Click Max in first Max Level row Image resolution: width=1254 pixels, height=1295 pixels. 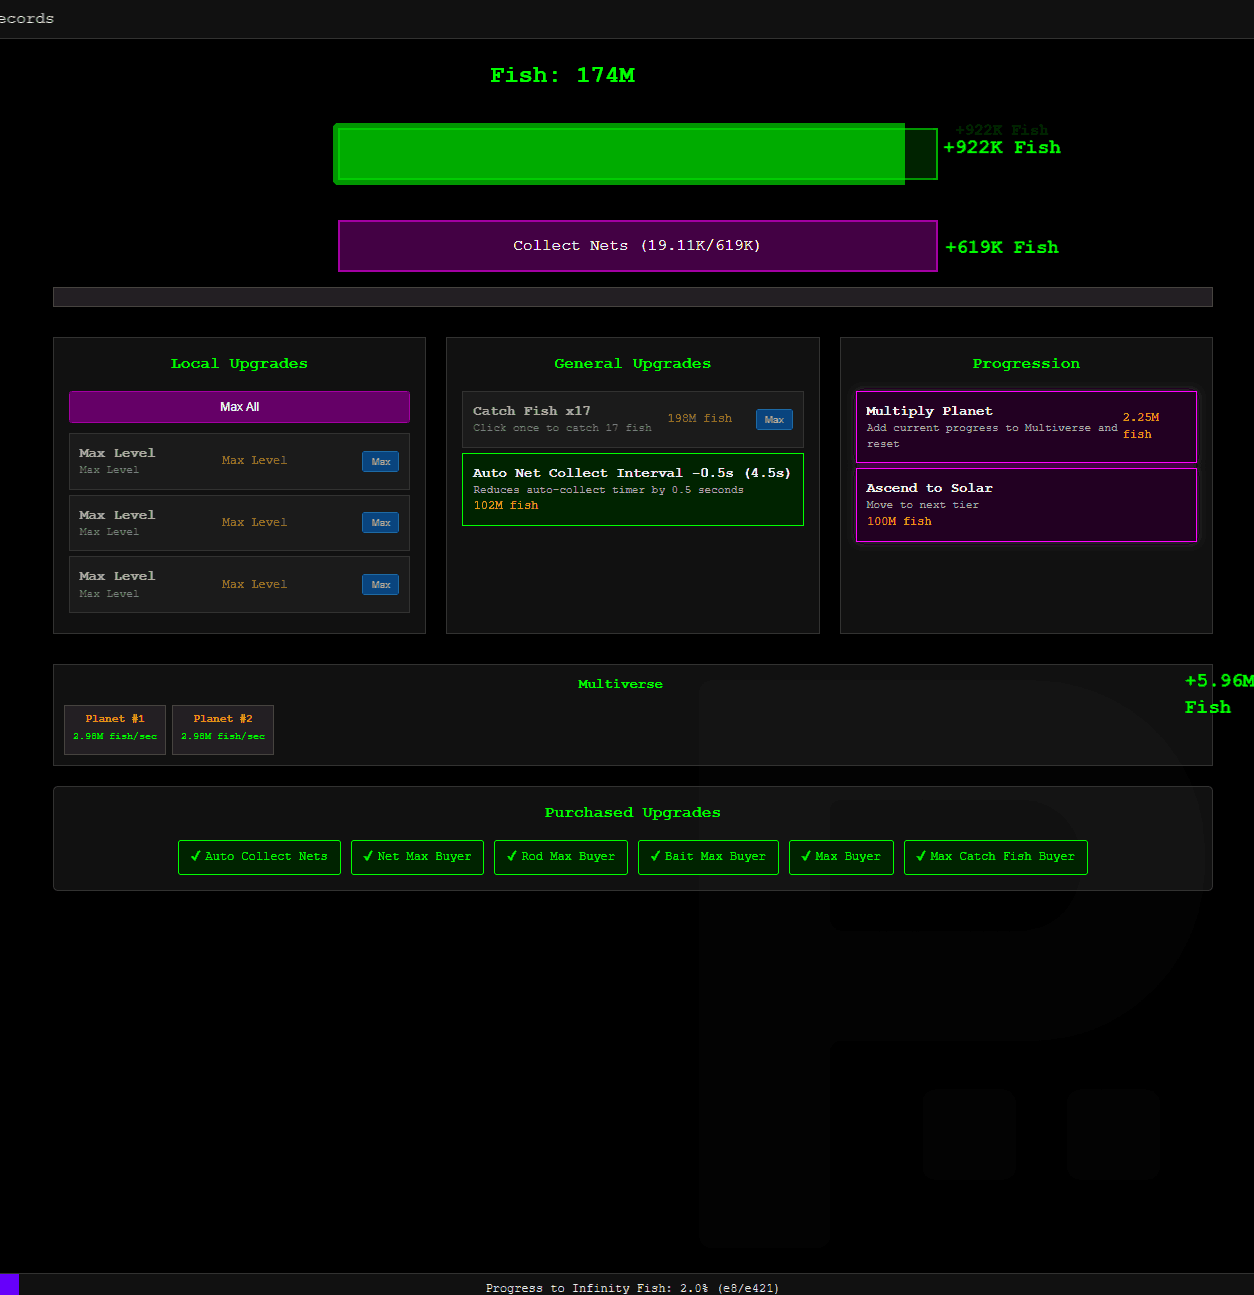(x=380, y=461)
